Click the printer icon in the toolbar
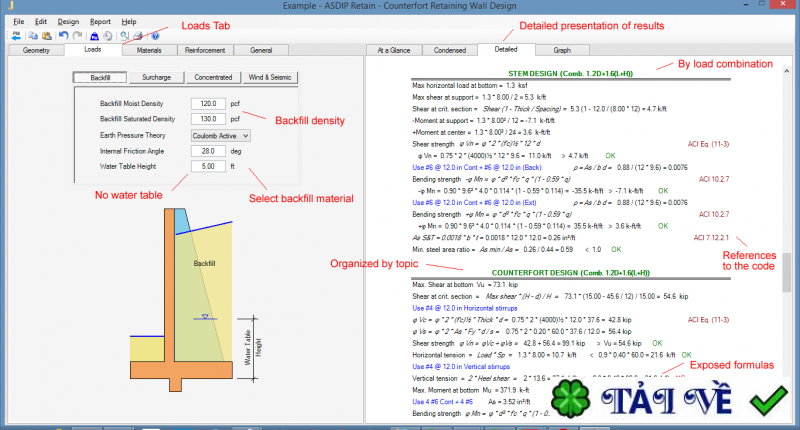This screenshot has width=800, height=430. pos(137,36)
